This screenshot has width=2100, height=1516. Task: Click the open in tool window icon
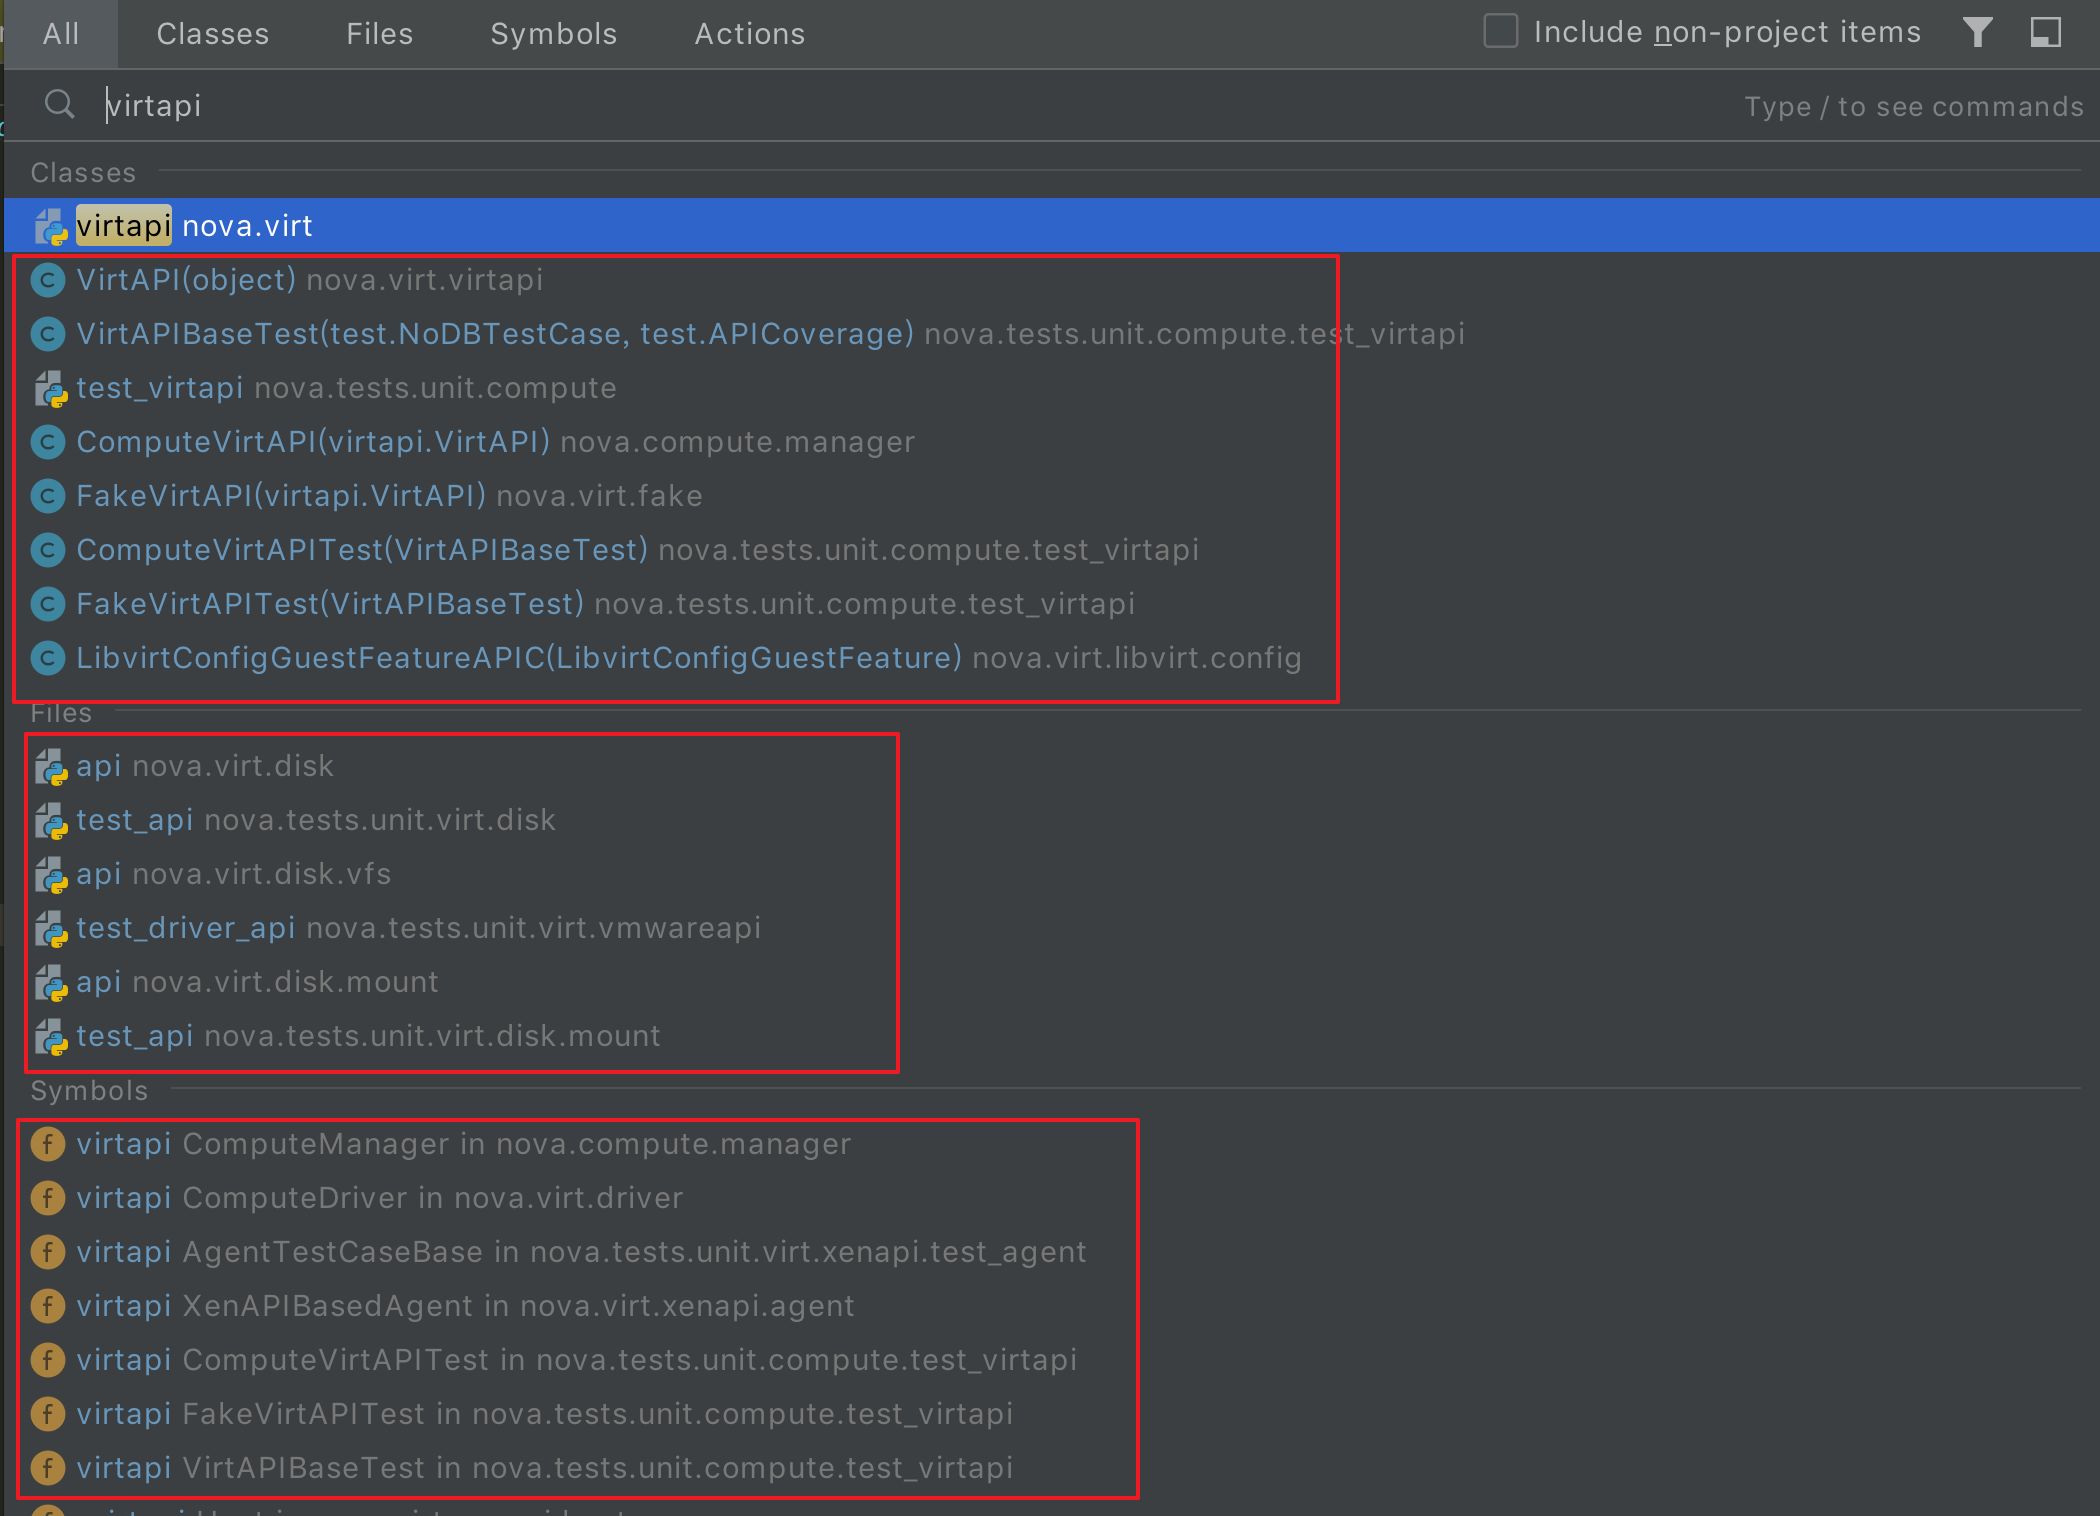[x=2045, y=32]
